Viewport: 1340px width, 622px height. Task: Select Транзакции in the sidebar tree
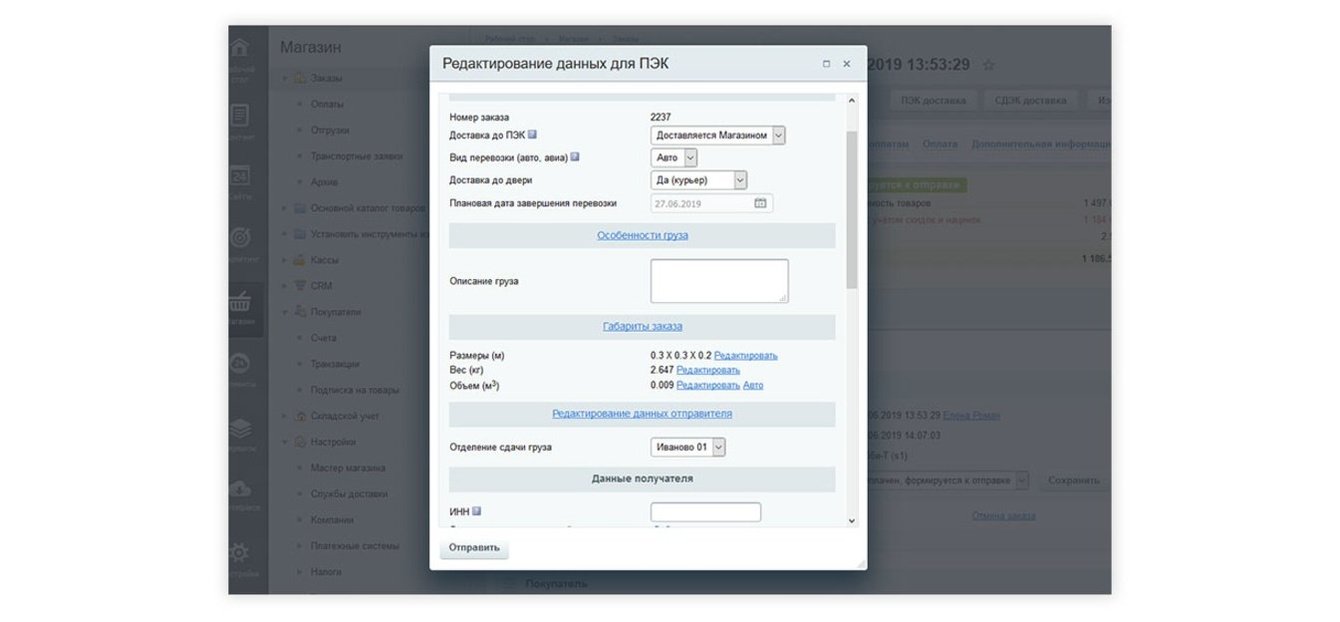(335, 364)
